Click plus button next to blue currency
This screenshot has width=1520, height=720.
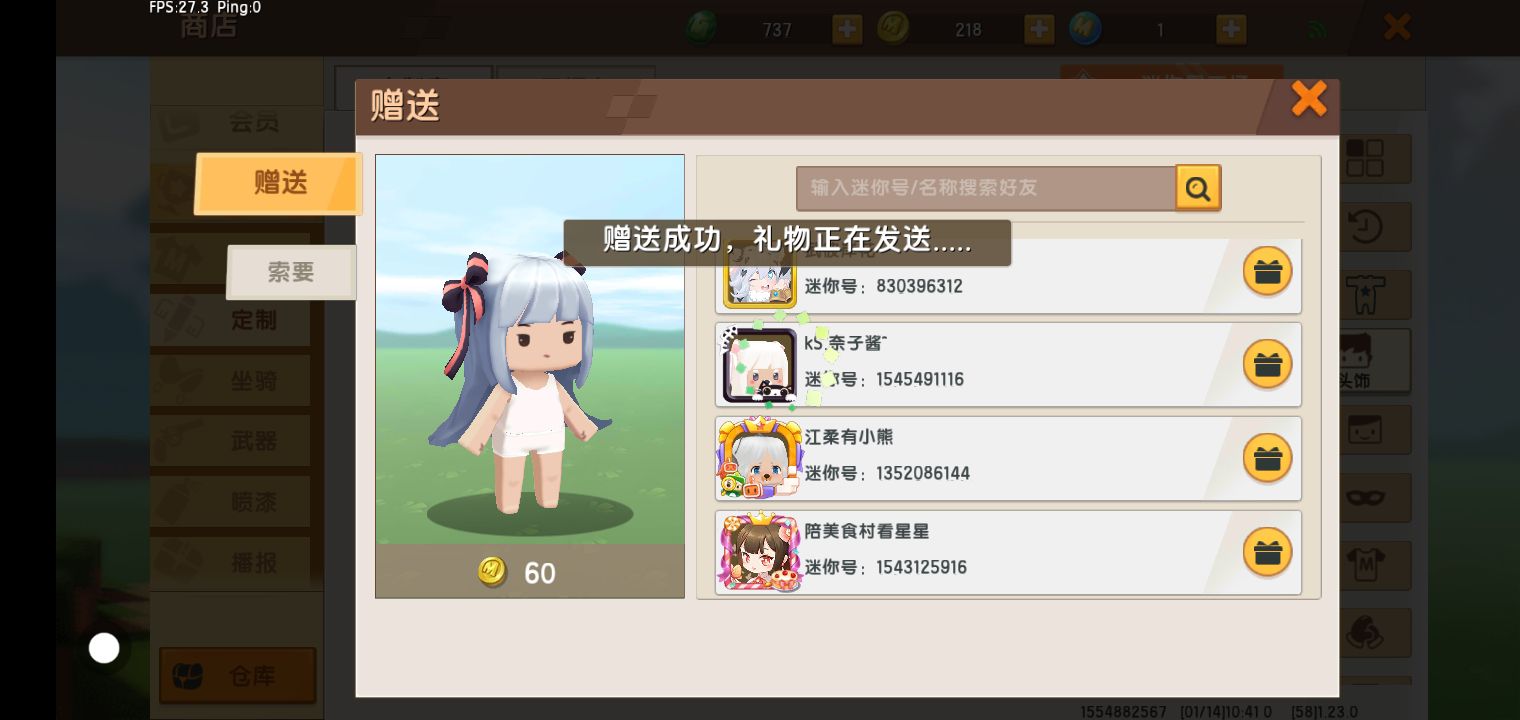coord(1231,29)
